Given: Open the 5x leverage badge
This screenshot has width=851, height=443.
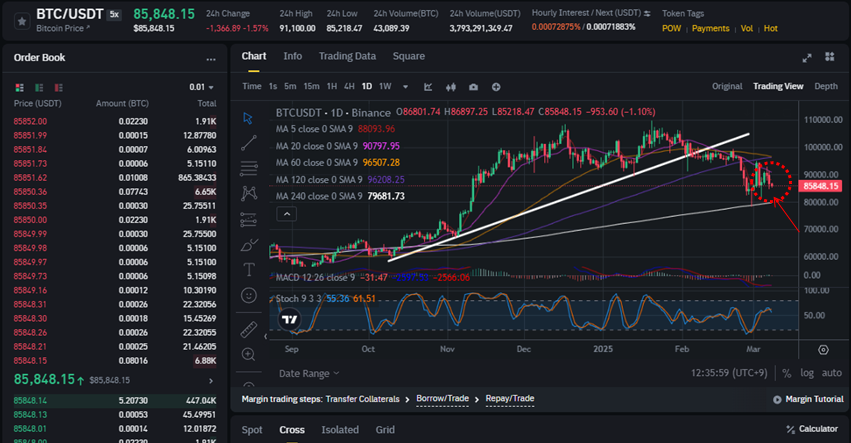Looking at the screenshot, I should coord(114,15).
